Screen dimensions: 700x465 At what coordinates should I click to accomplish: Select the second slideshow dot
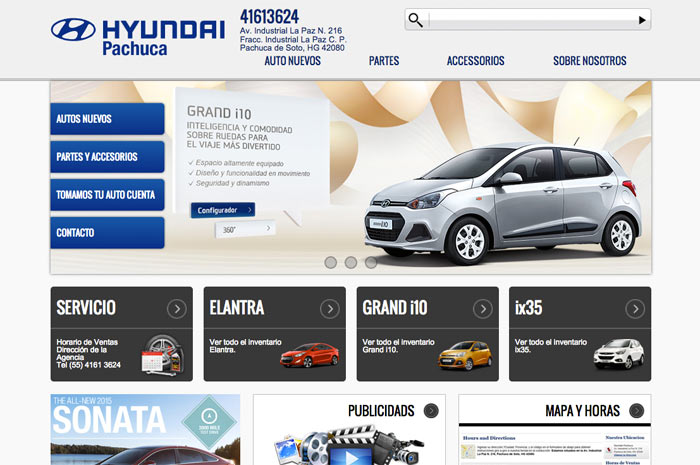click(351, 262)
